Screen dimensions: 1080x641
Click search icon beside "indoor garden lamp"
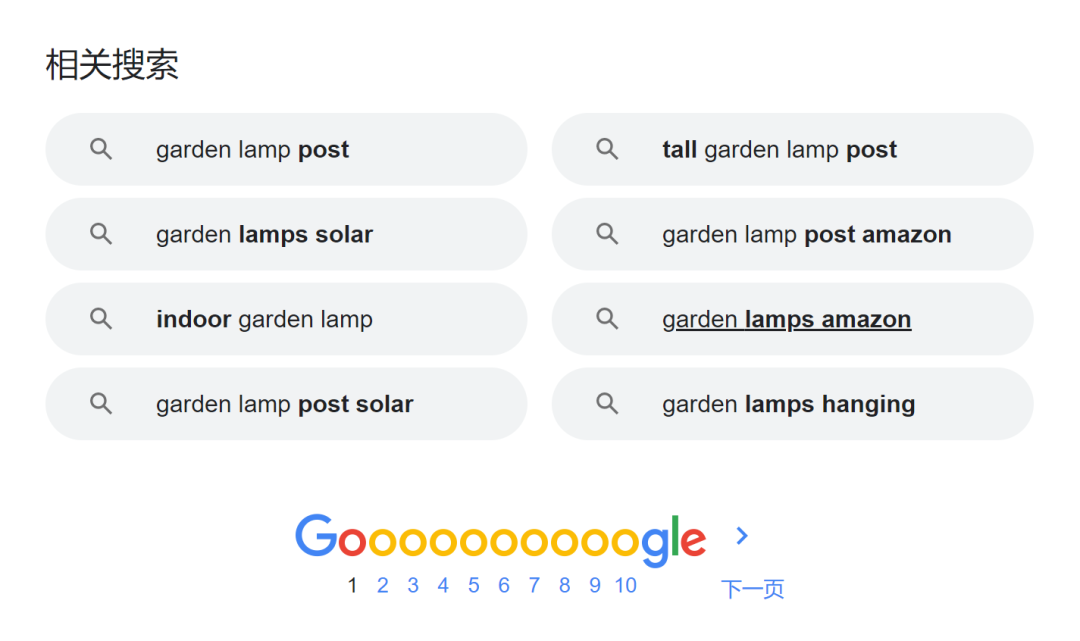[x=101, y=320]
